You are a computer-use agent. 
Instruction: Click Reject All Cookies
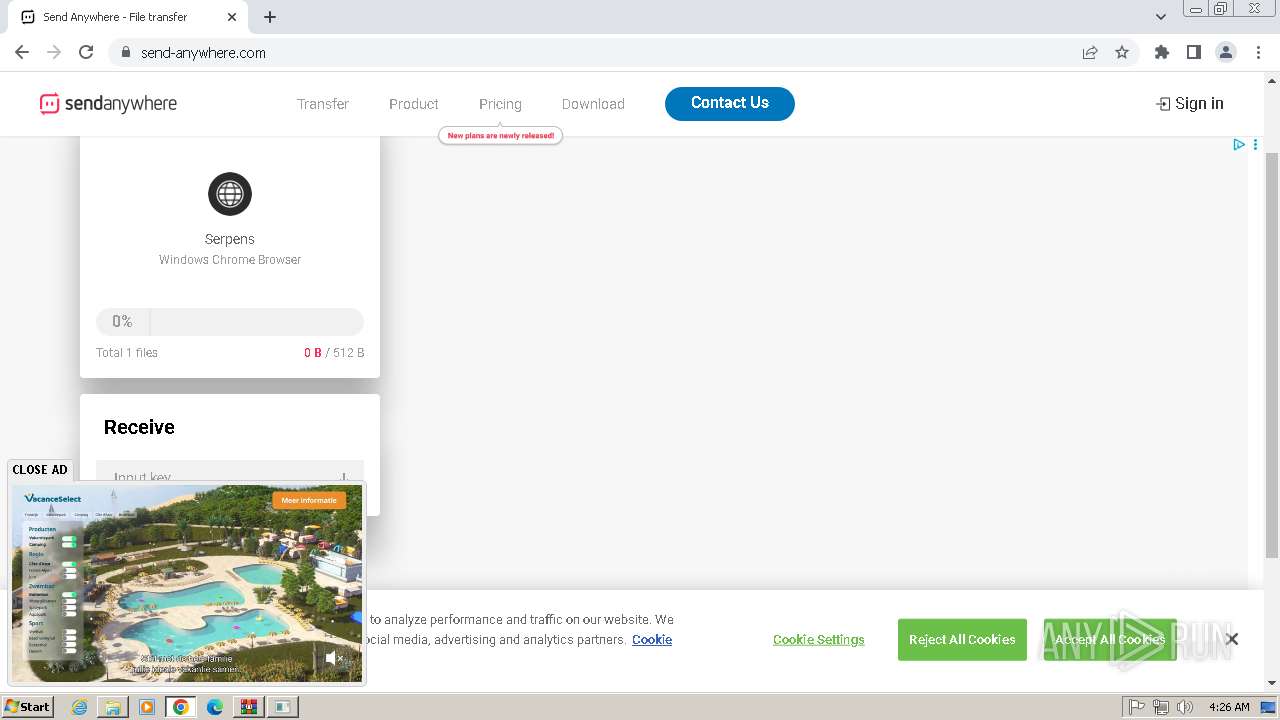coord(962,640)
